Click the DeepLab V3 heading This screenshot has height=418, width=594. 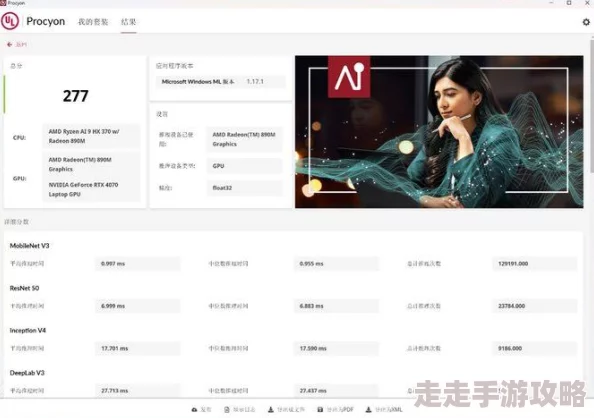pyautogui.click(x=27, y=373)
